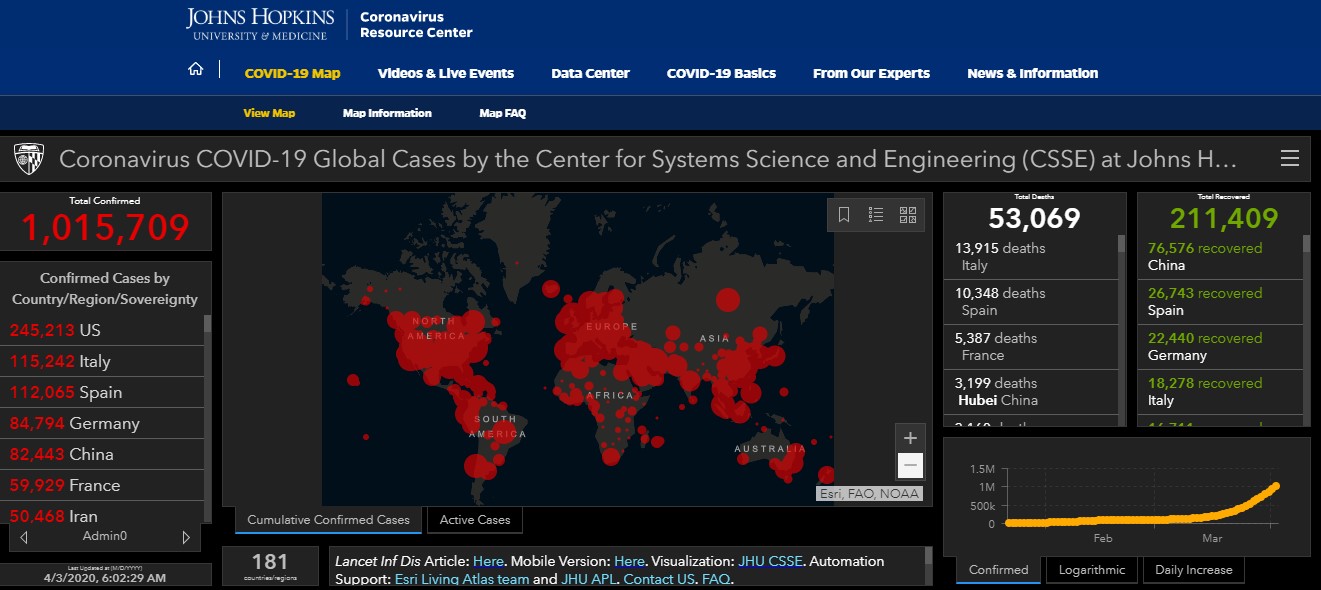This screenshot has height=590, width=1321.
Task: Select Spain 26,743 recovered entry
Action: tap(1221, 302)
